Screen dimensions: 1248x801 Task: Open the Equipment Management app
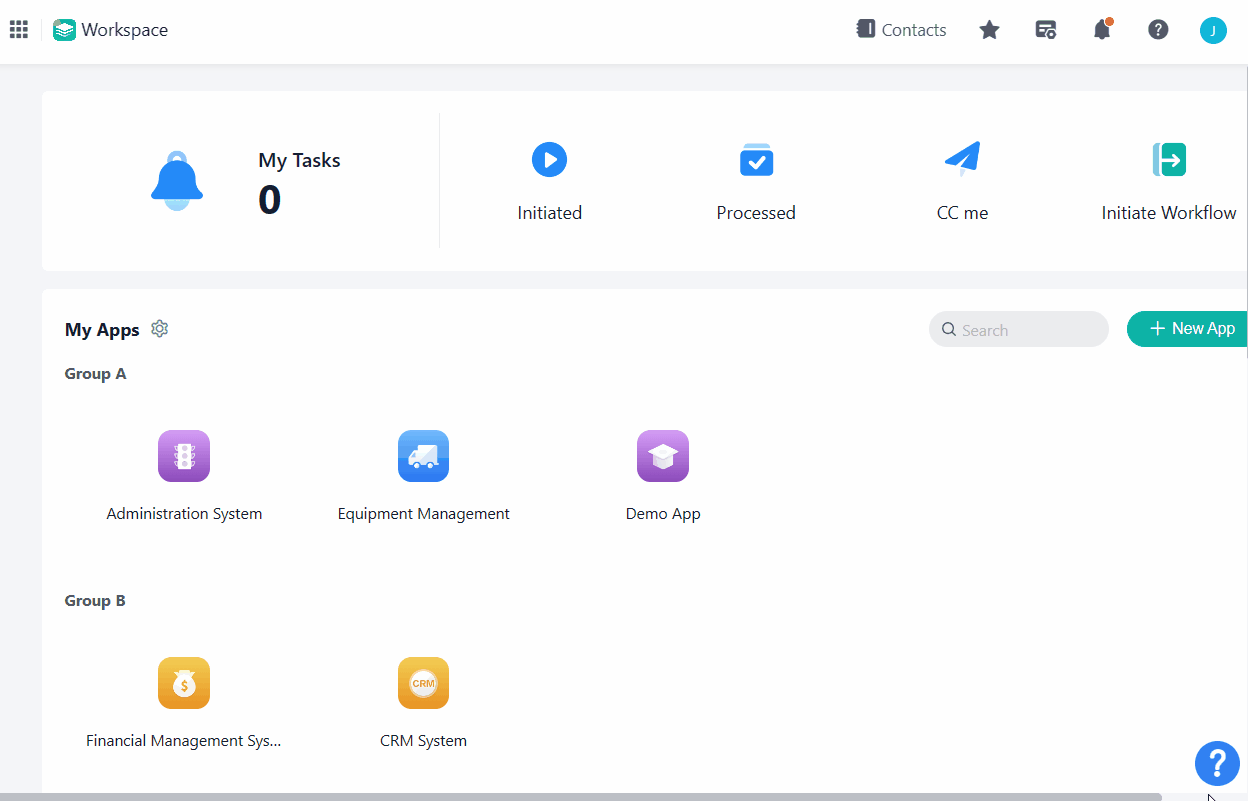click(423, 456)
